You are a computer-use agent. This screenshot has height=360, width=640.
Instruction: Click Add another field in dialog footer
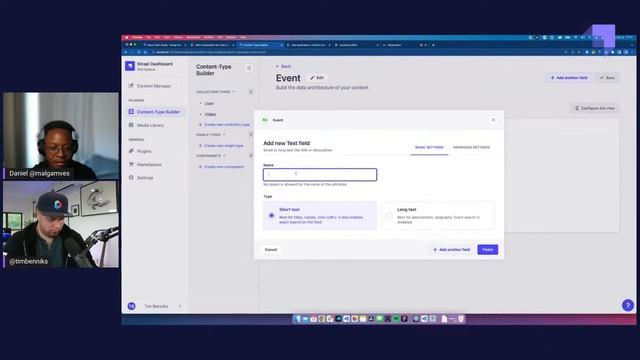pos(451,250)
